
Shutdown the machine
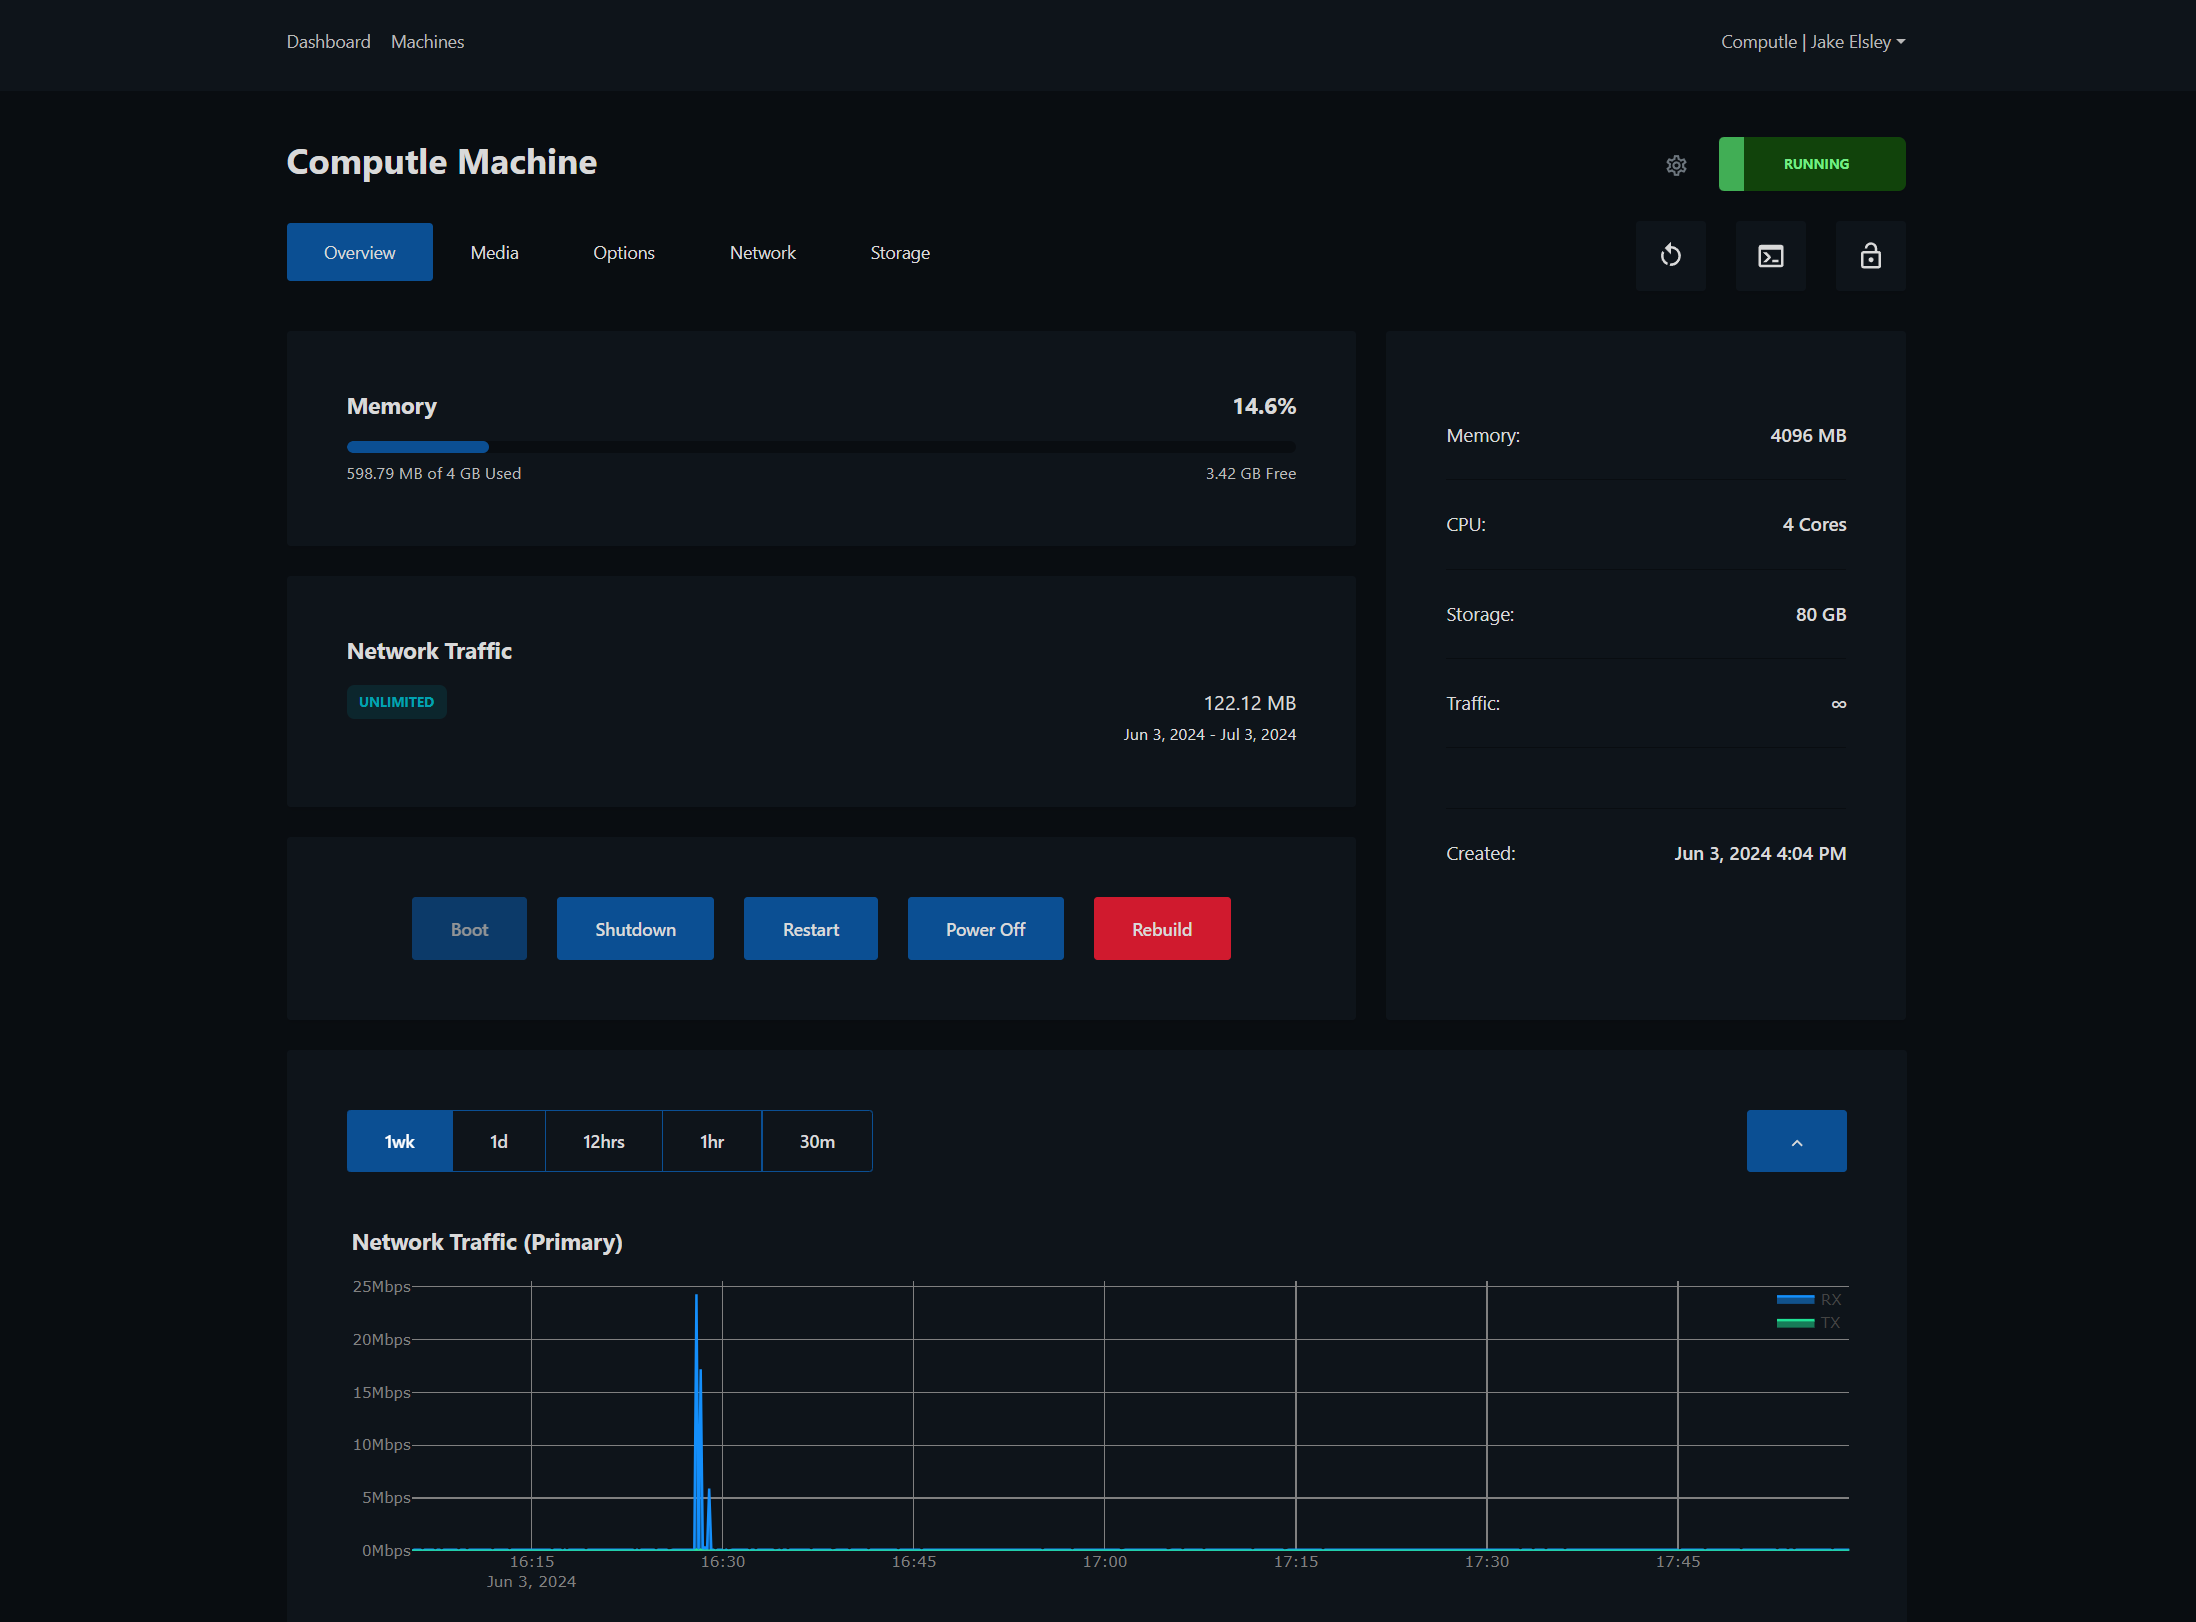tap(634, 928)
